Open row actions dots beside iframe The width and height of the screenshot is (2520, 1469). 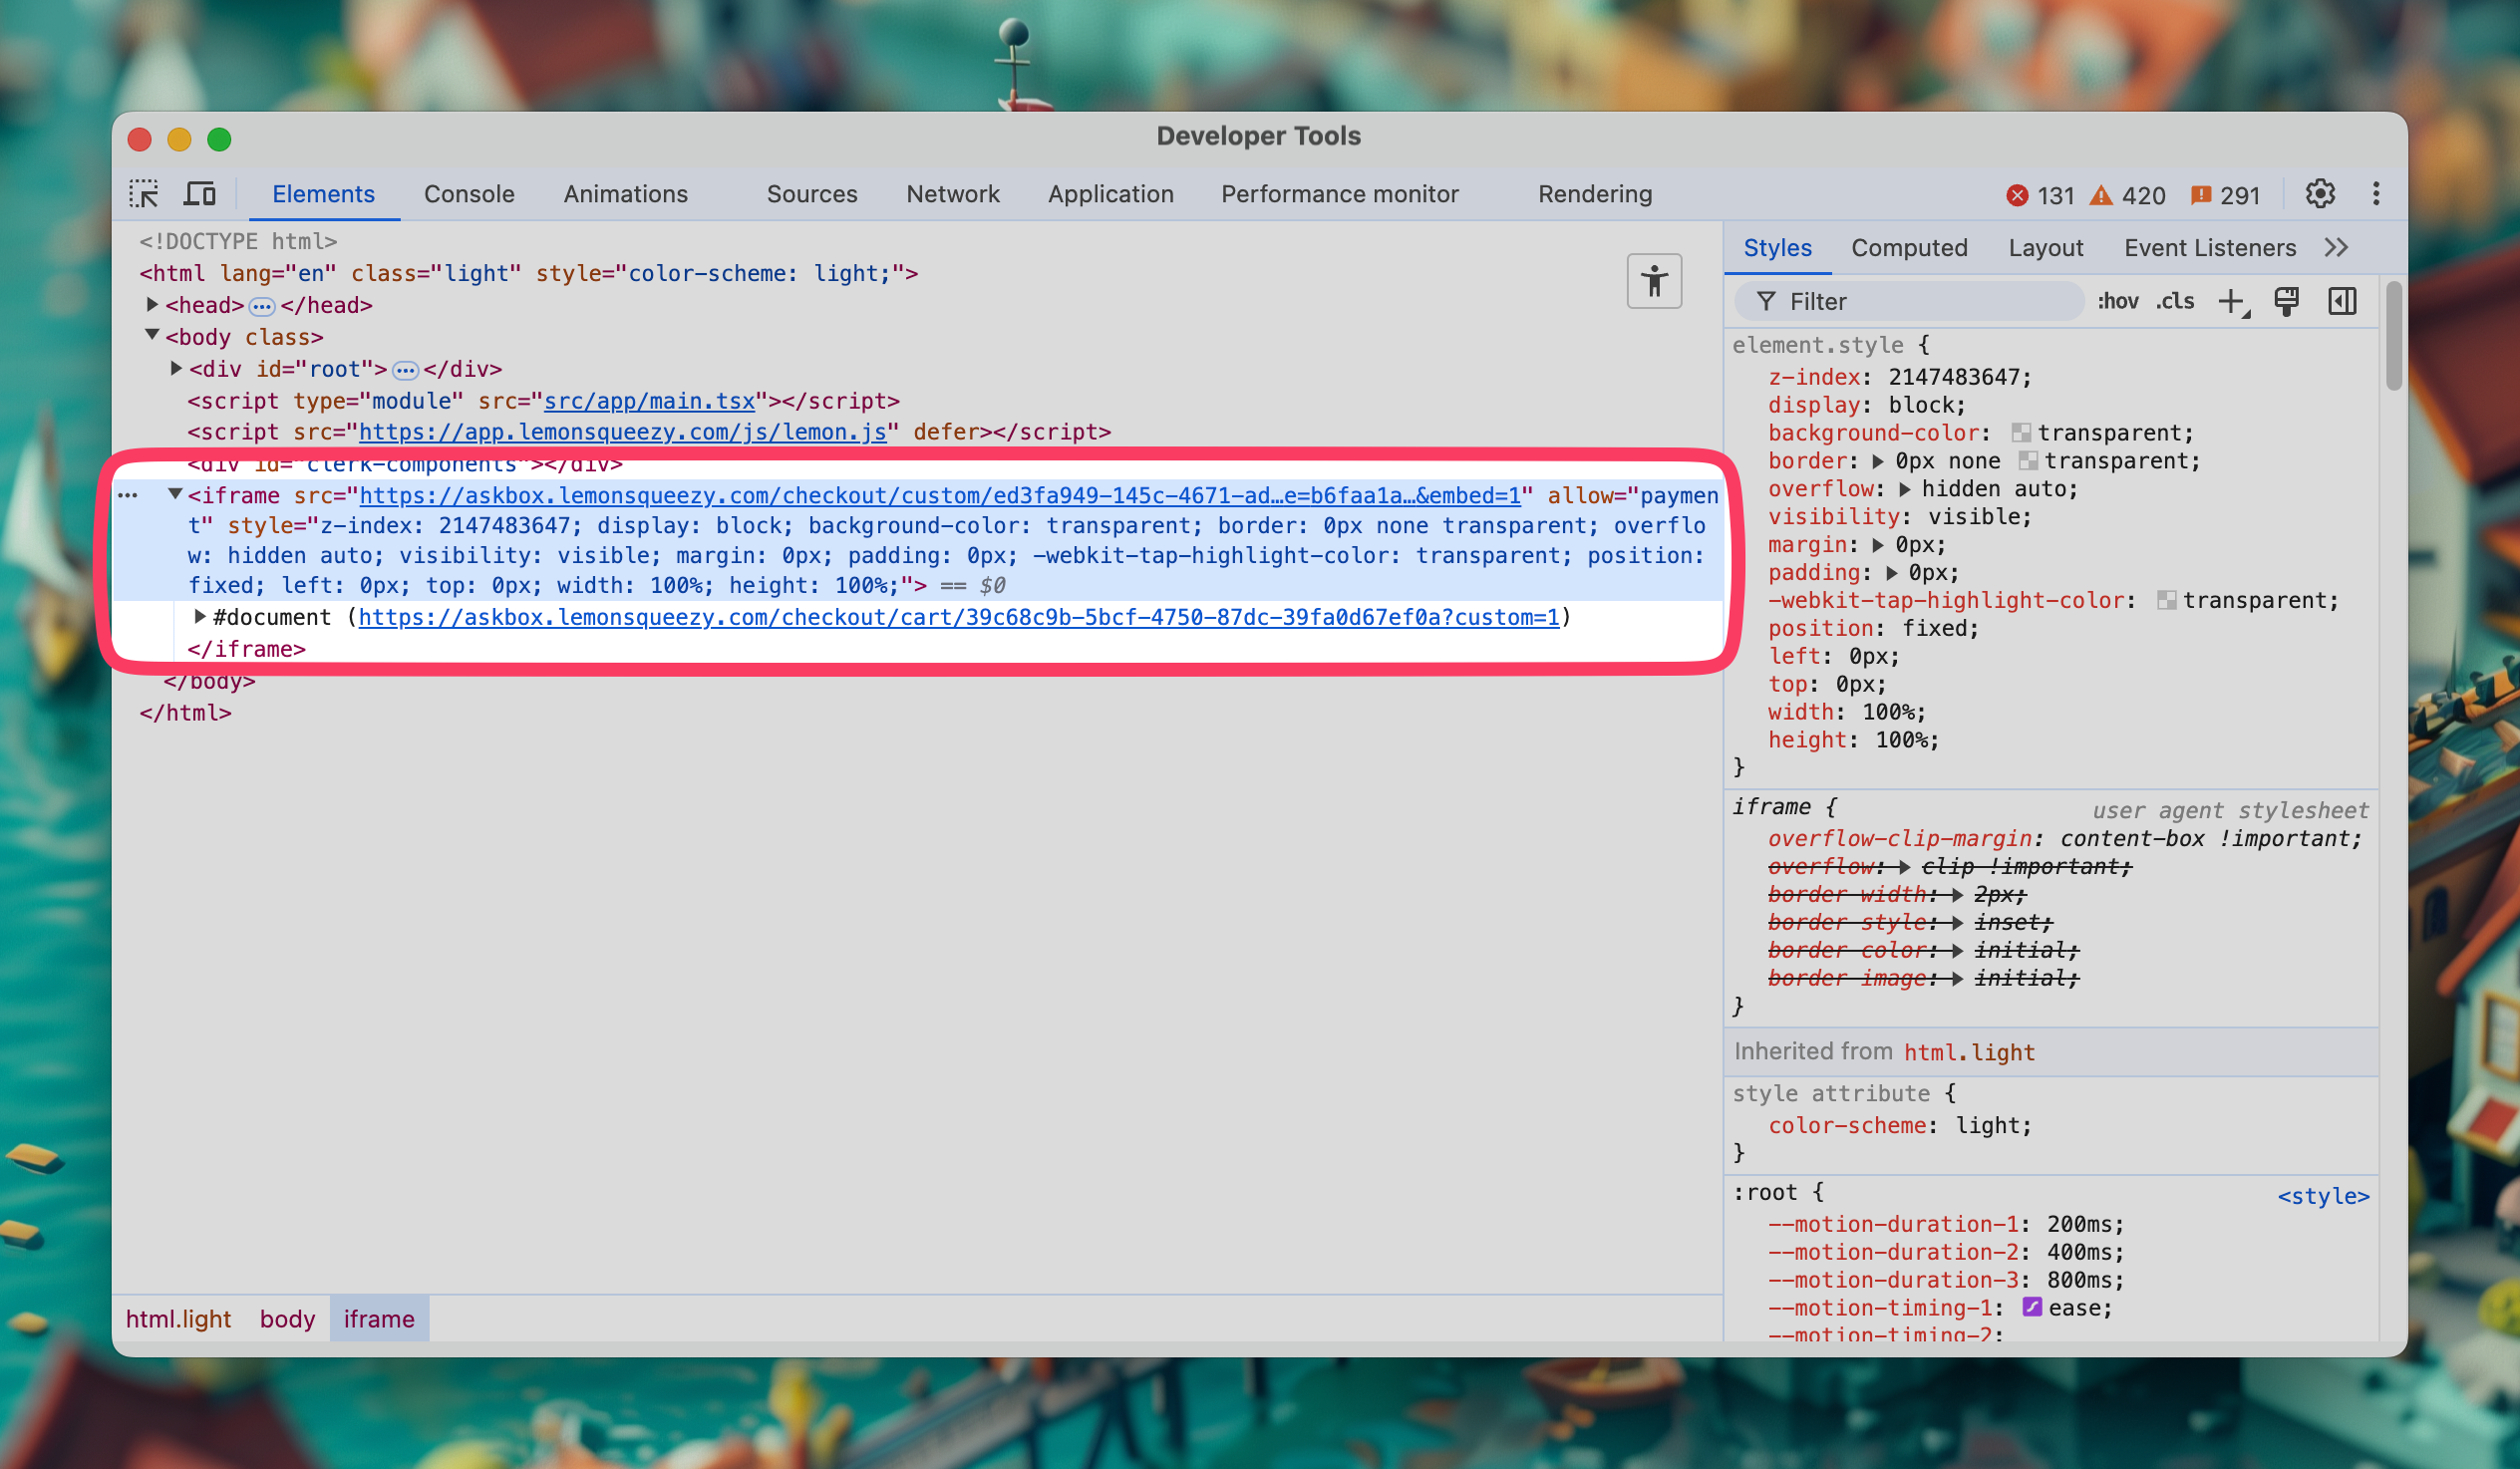(128, 496)
